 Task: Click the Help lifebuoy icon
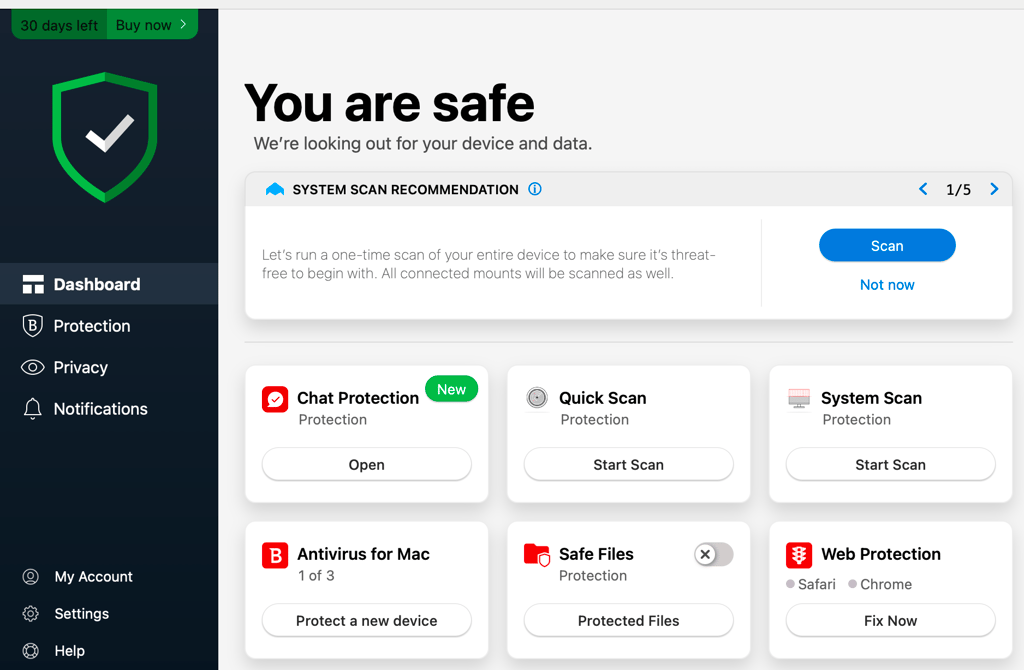(31, 651)
